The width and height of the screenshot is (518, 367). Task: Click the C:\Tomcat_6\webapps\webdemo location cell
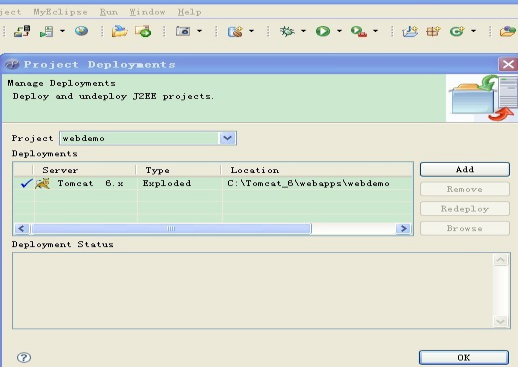point(308,183)
